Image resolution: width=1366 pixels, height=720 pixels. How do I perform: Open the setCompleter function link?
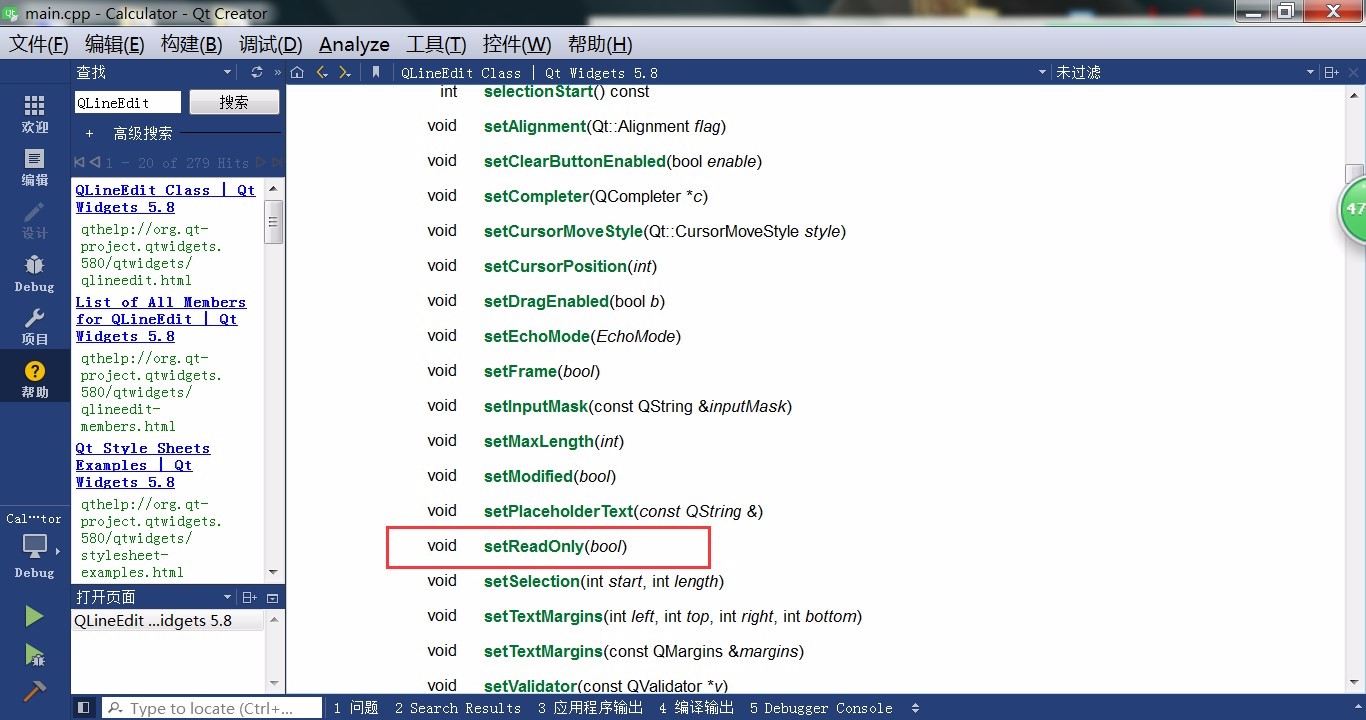(536, 196)
